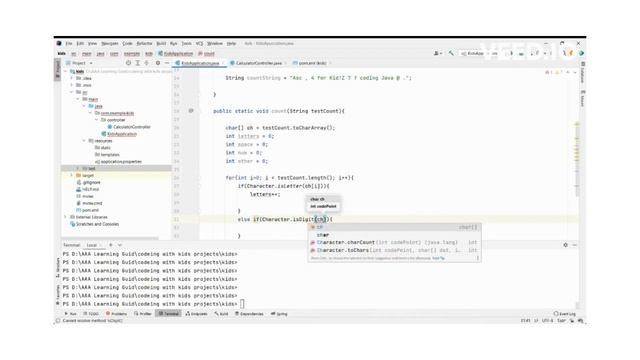The height and width of the screenshot is (360, 640).
Task: Open the Spring tool window
Action: pos(280,314)
